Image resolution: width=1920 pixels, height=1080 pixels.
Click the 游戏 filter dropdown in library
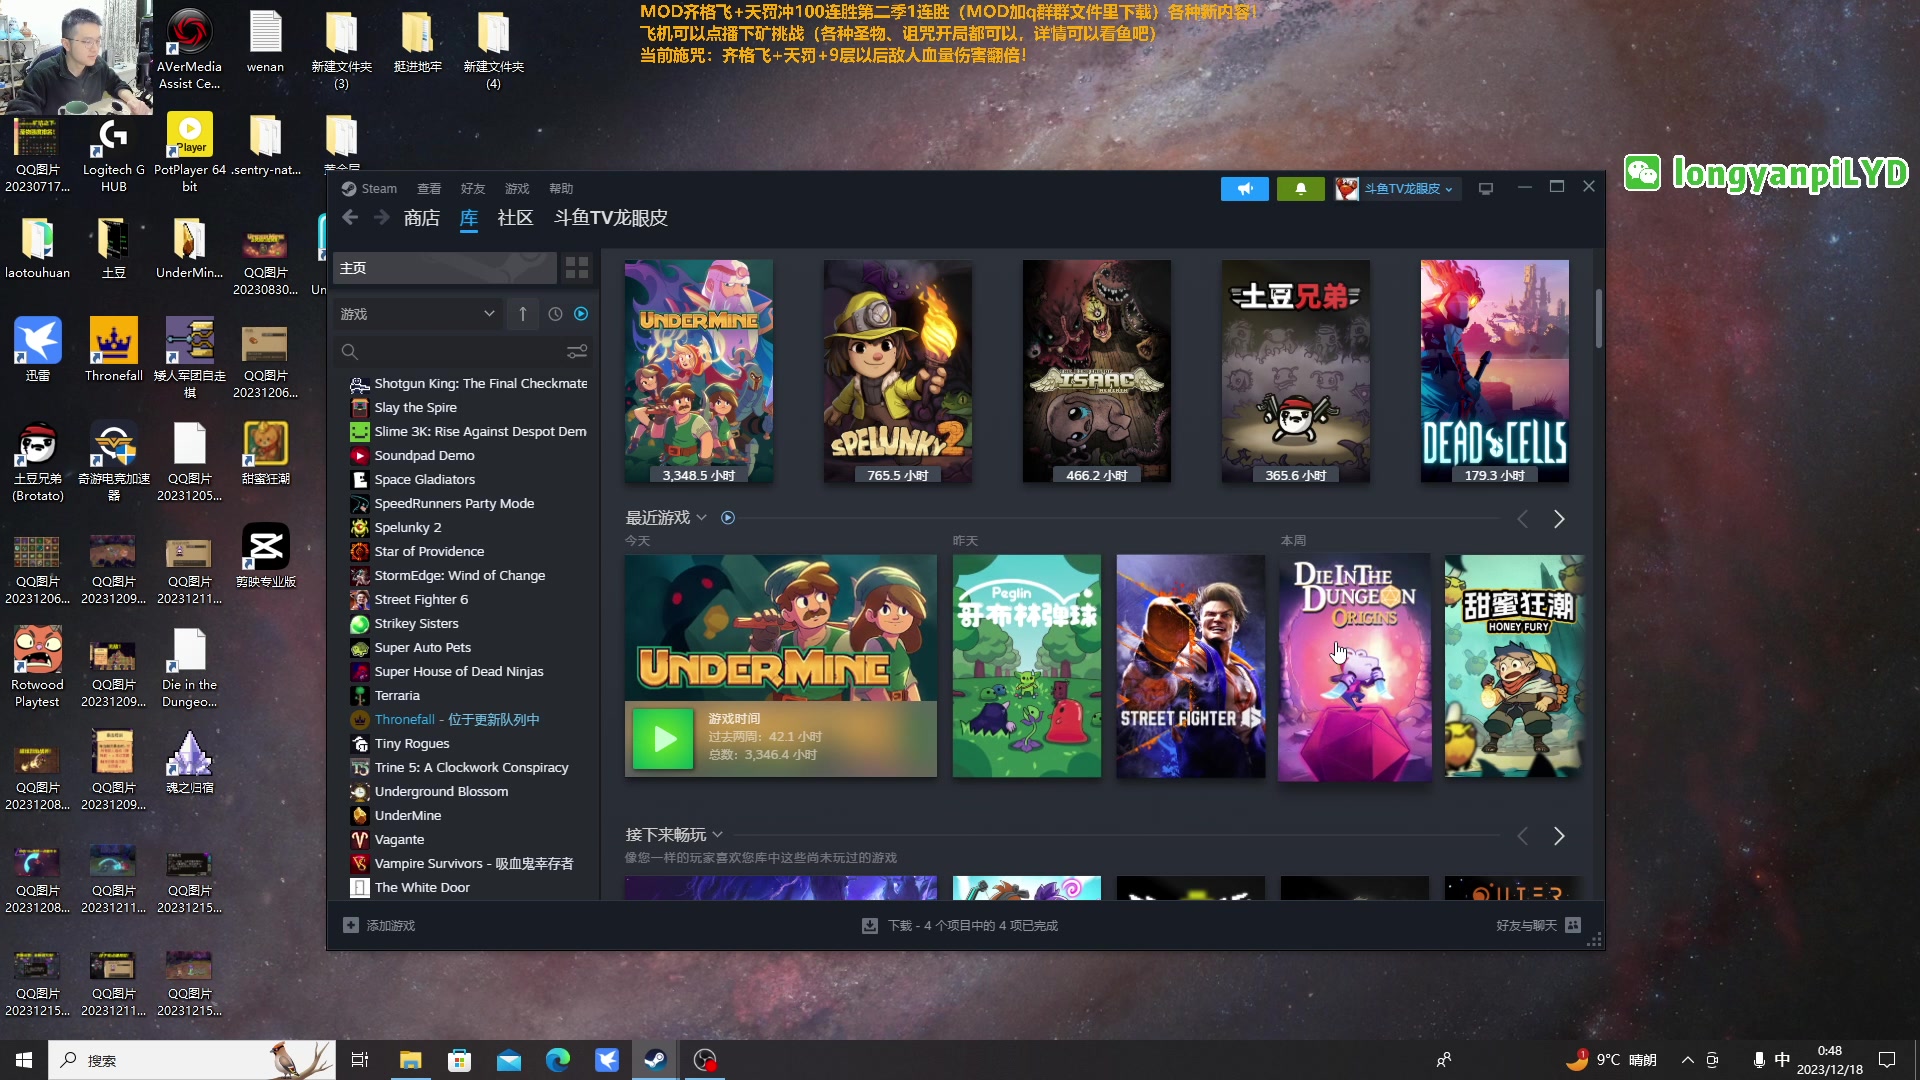417,313
